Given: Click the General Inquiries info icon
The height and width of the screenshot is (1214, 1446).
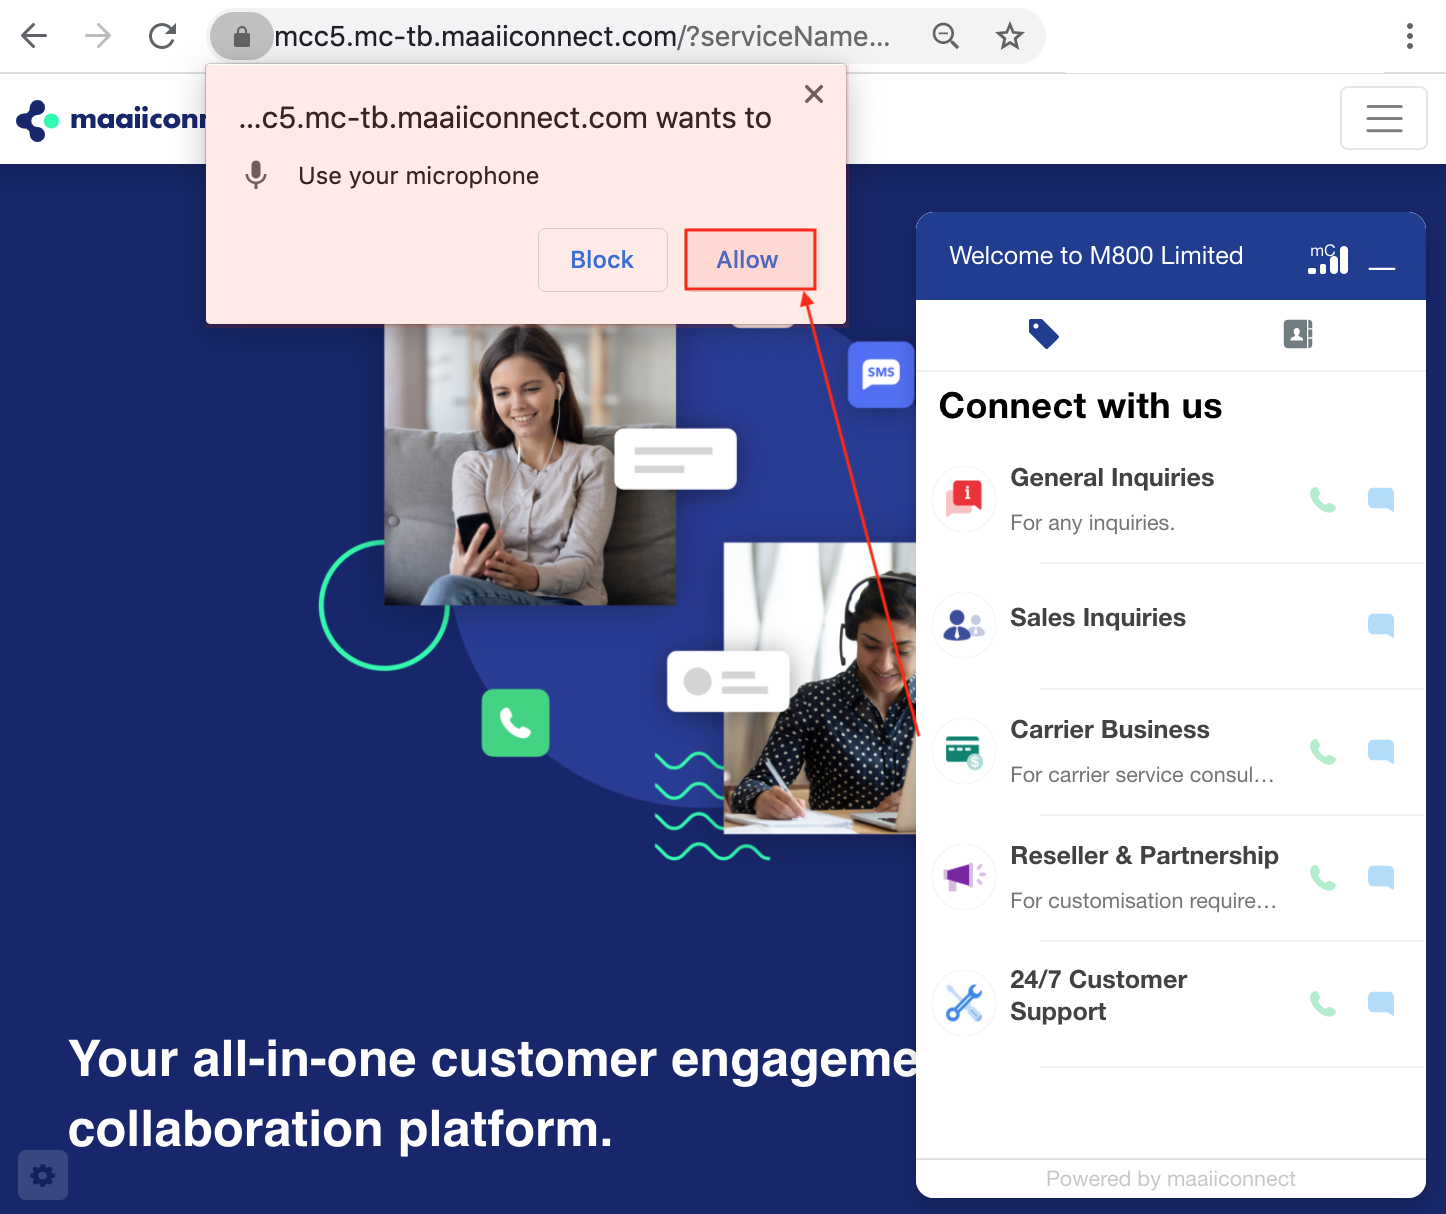Looking at the screenshot, I should (964, 499).
